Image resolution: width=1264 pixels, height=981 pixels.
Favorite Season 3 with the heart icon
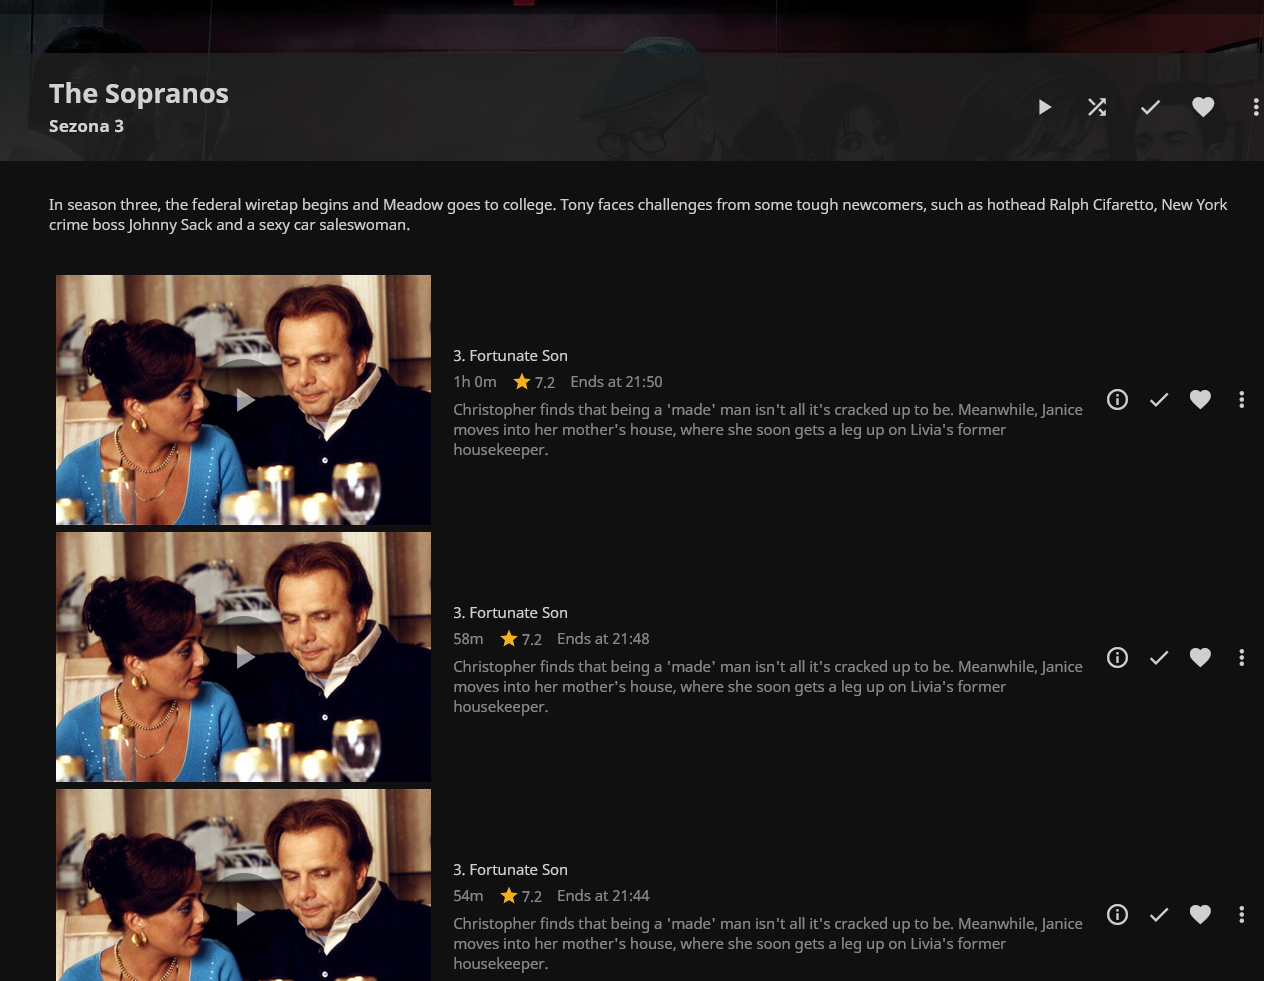pyautogui.click(x=1203, y=107)
